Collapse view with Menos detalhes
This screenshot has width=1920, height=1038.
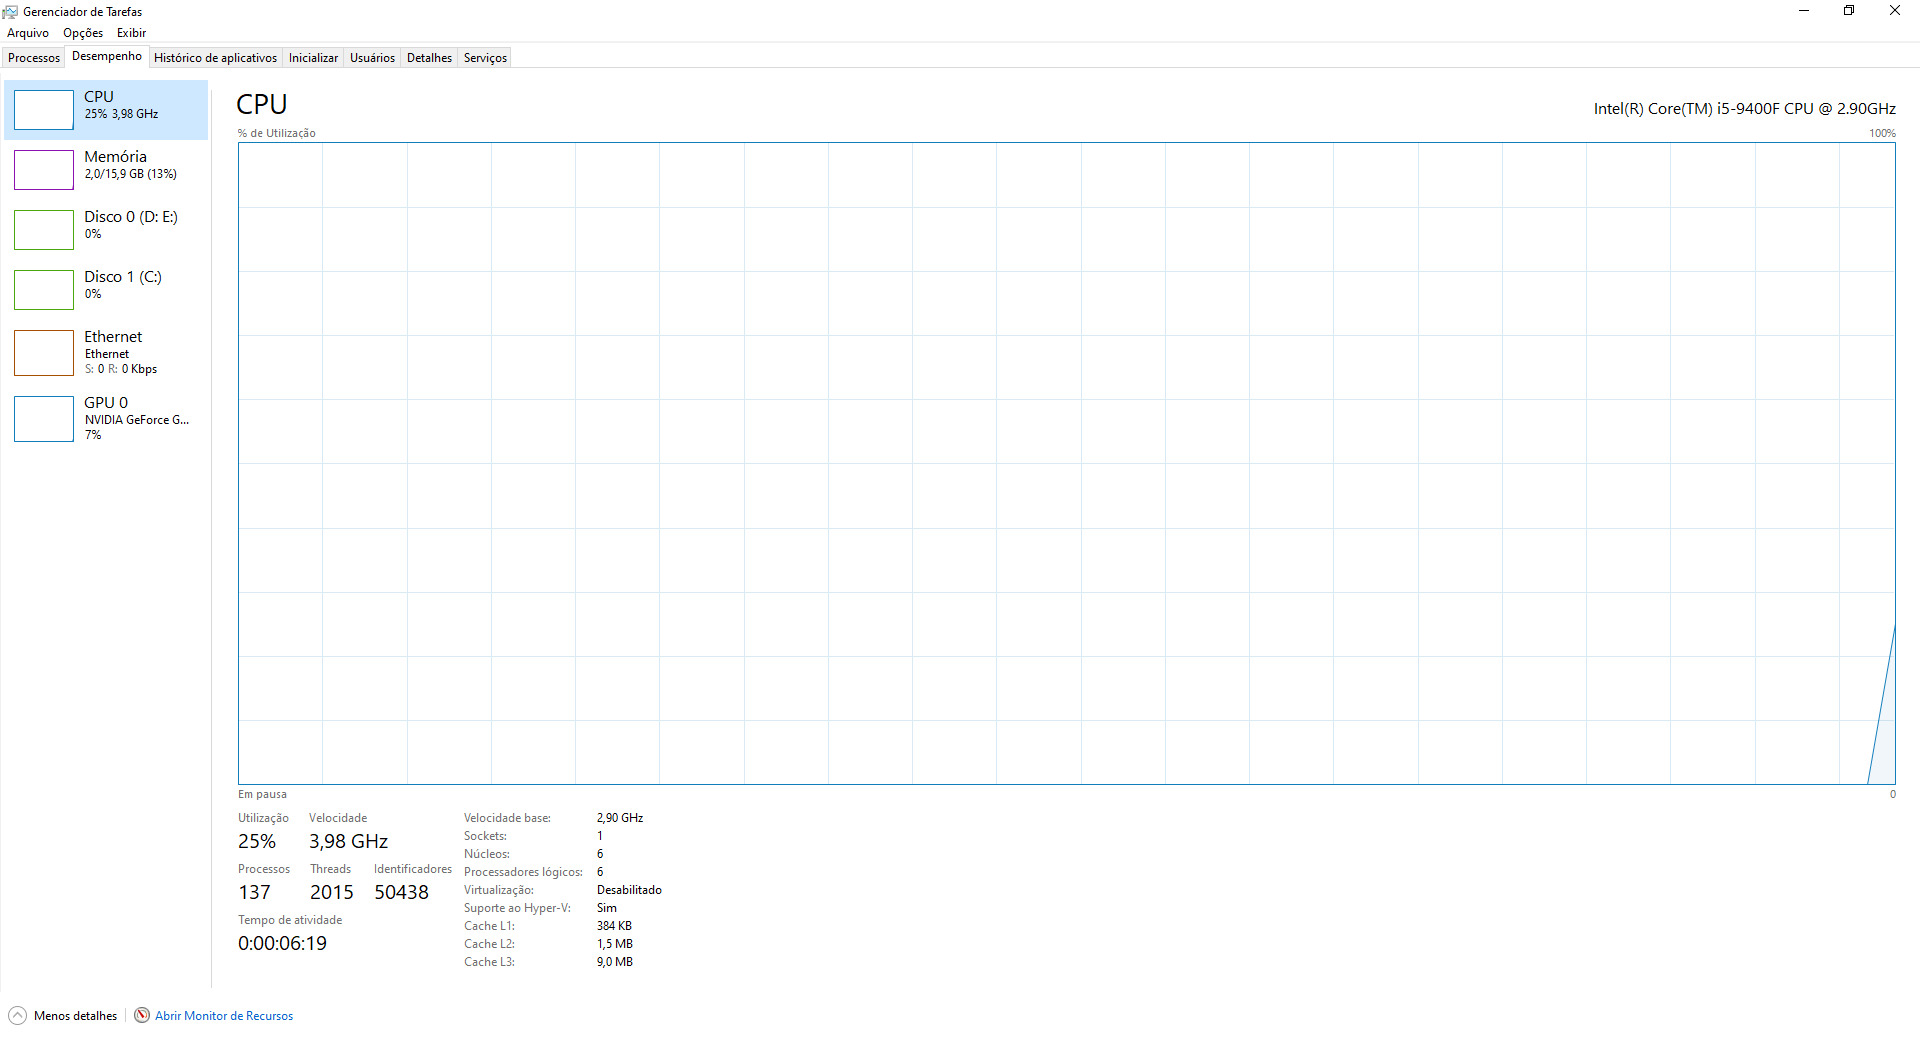click(x=75, y=1016)
